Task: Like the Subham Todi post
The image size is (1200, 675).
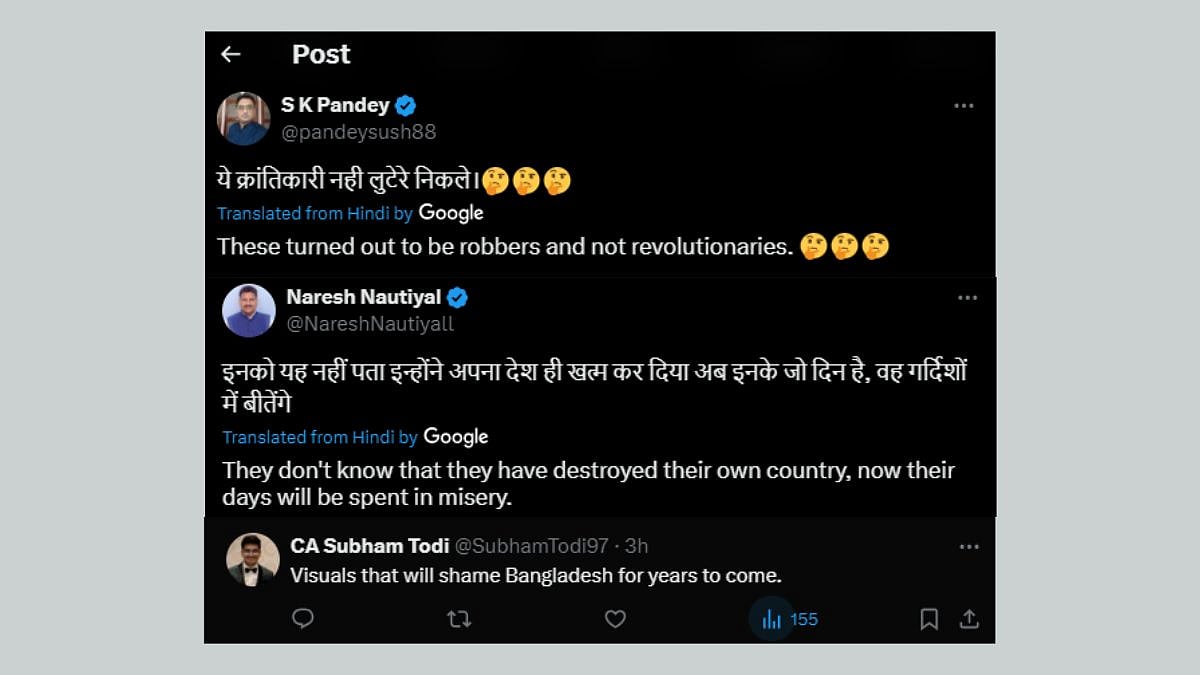Action: [615, 619]
